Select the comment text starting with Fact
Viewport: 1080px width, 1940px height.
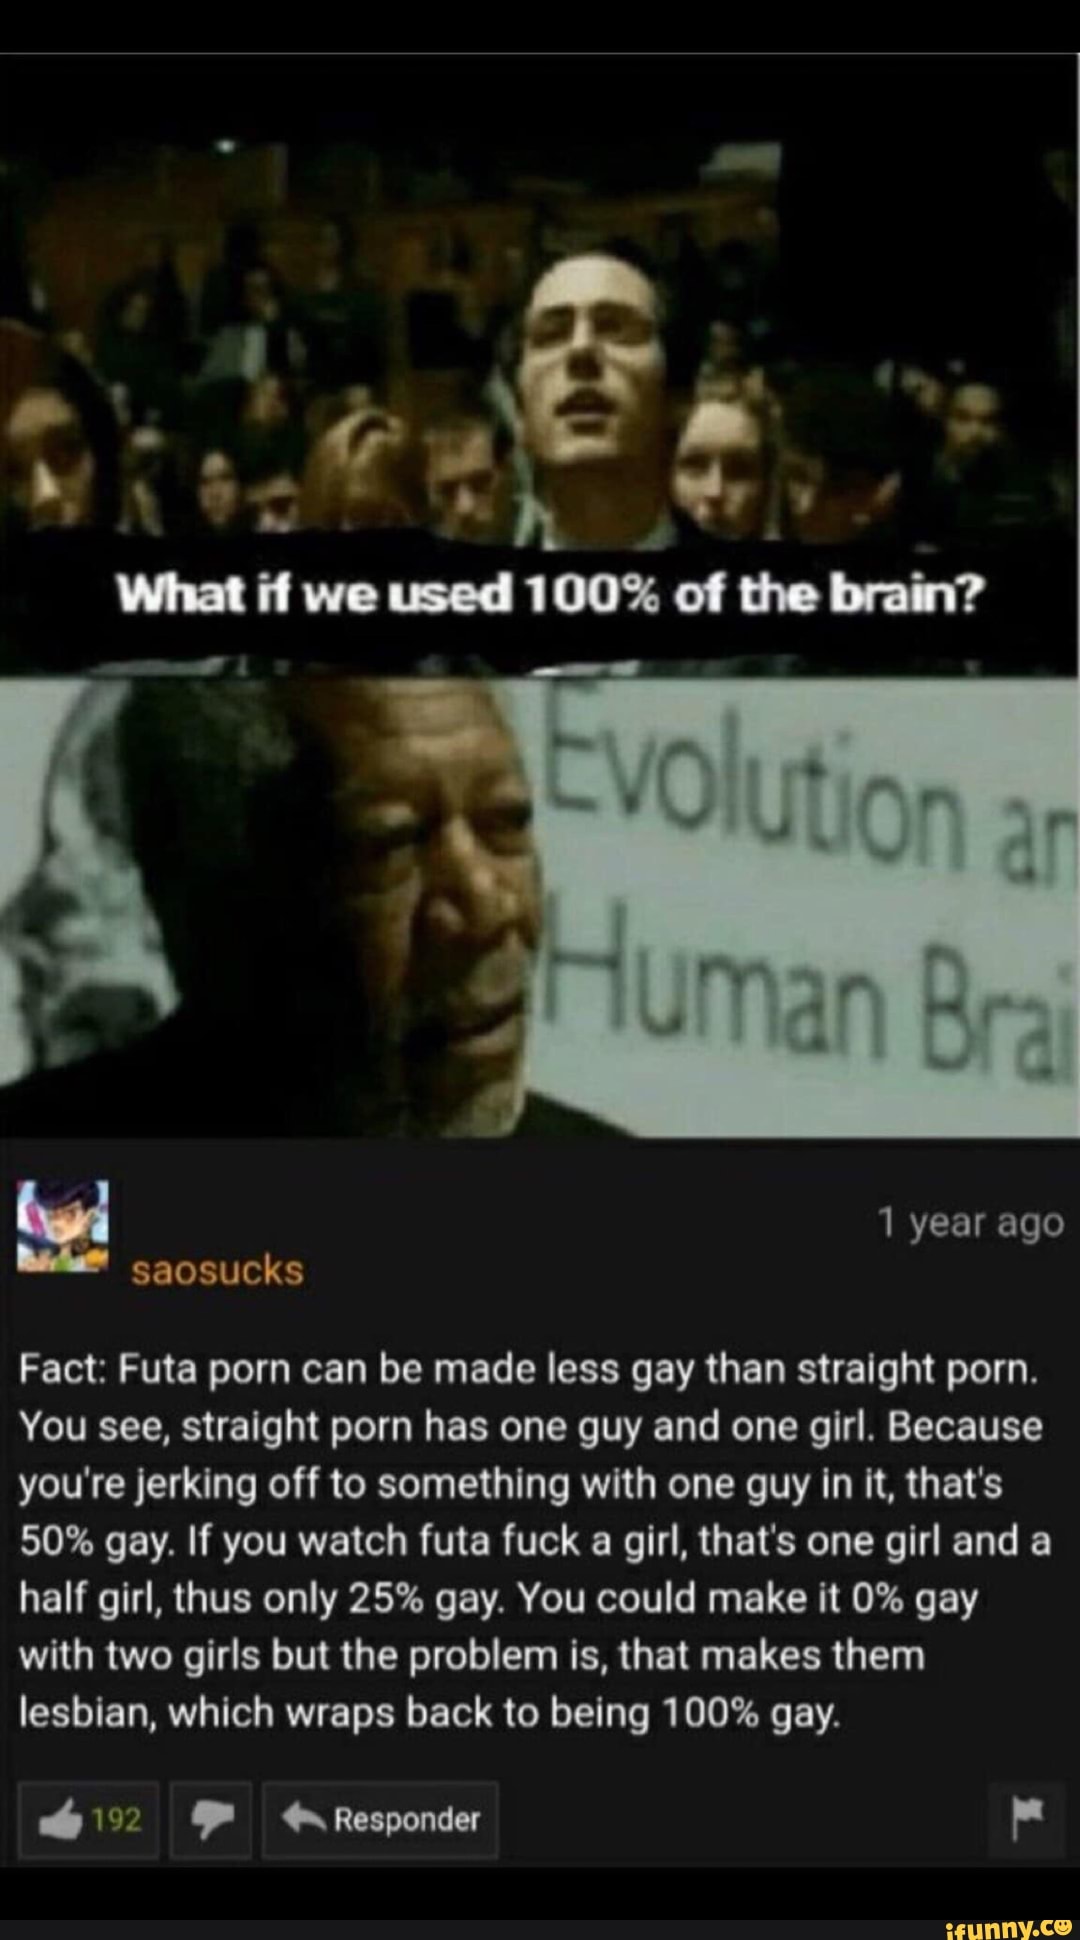535,1541
